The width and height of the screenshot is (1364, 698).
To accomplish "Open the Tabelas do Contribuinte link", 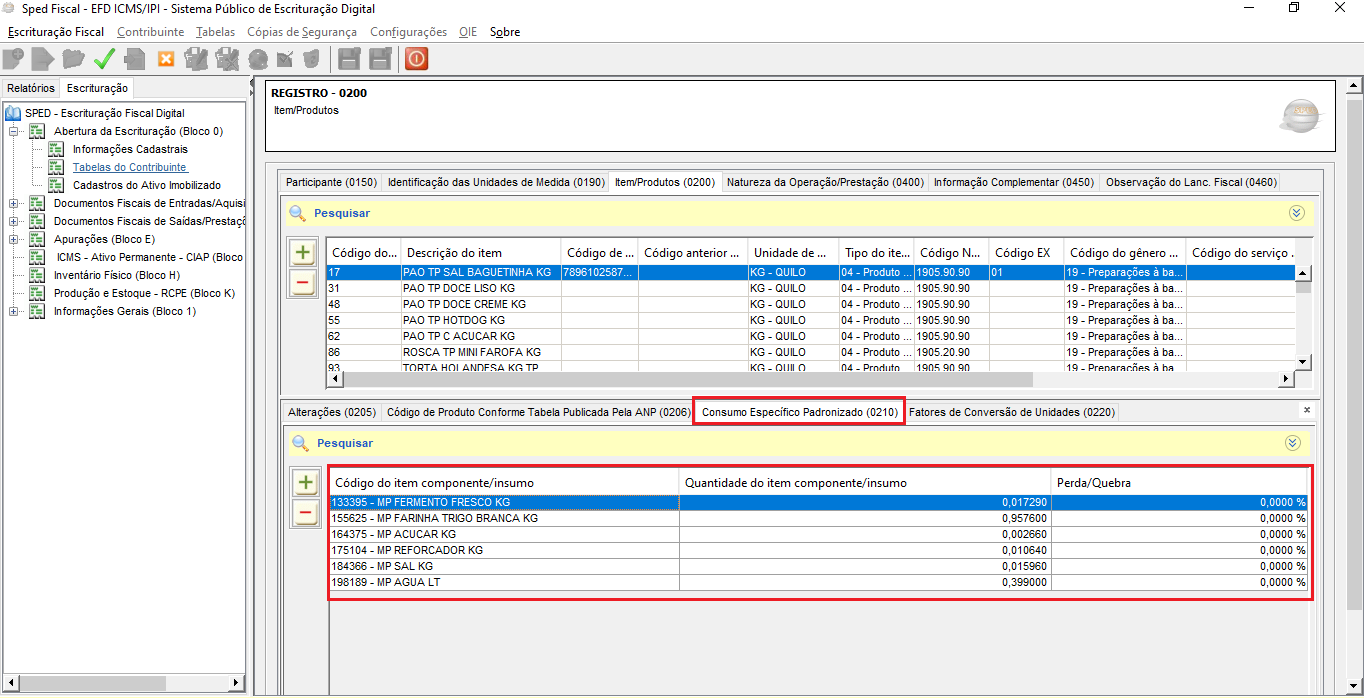I will tap(130, 167).
